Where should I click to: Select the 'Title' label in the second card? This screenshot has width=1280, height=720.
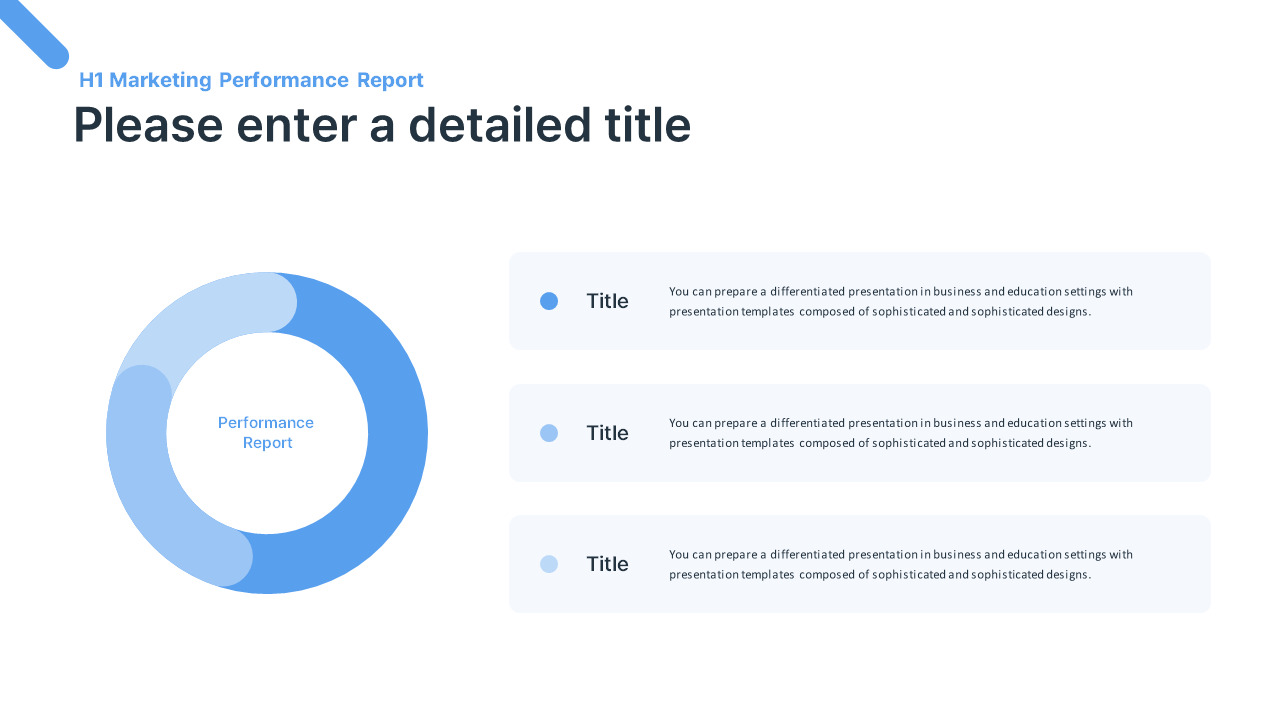point(607,433)
